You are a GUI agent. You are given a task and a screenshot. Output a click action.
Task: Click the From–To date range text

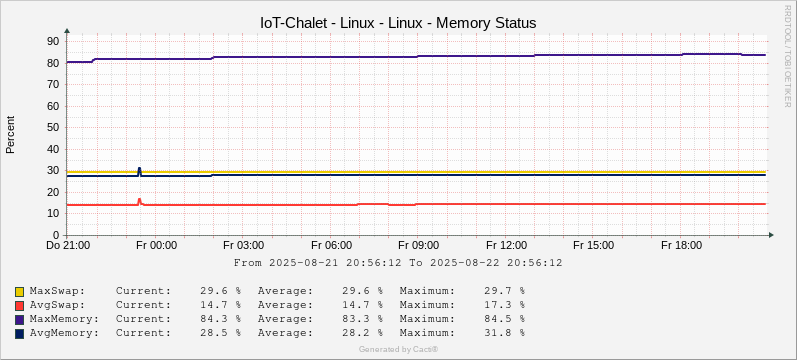[398, 263]
